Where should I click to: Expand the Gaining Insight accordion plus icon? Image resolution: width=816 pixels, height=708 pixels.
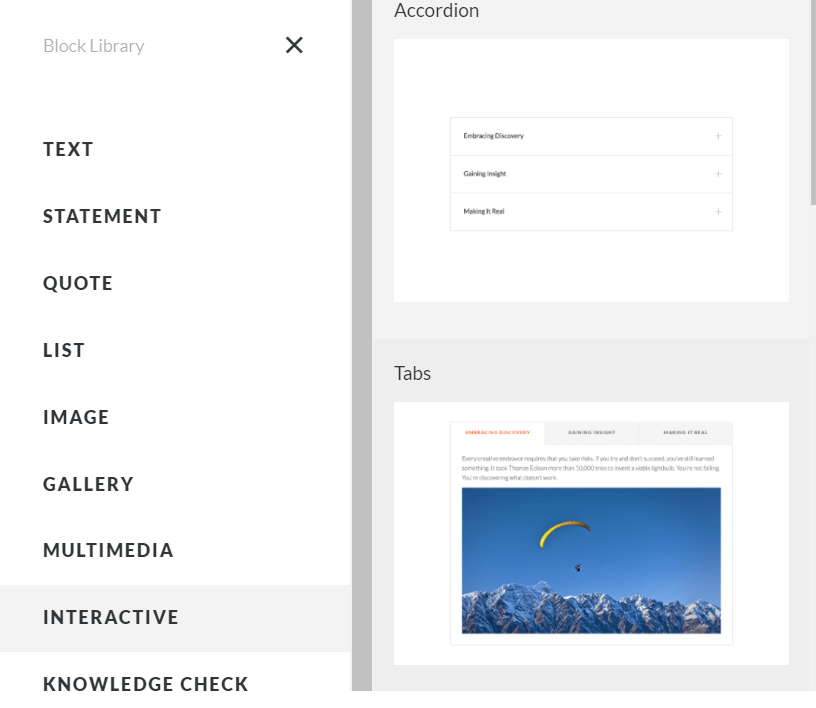[x=718, y=174]
